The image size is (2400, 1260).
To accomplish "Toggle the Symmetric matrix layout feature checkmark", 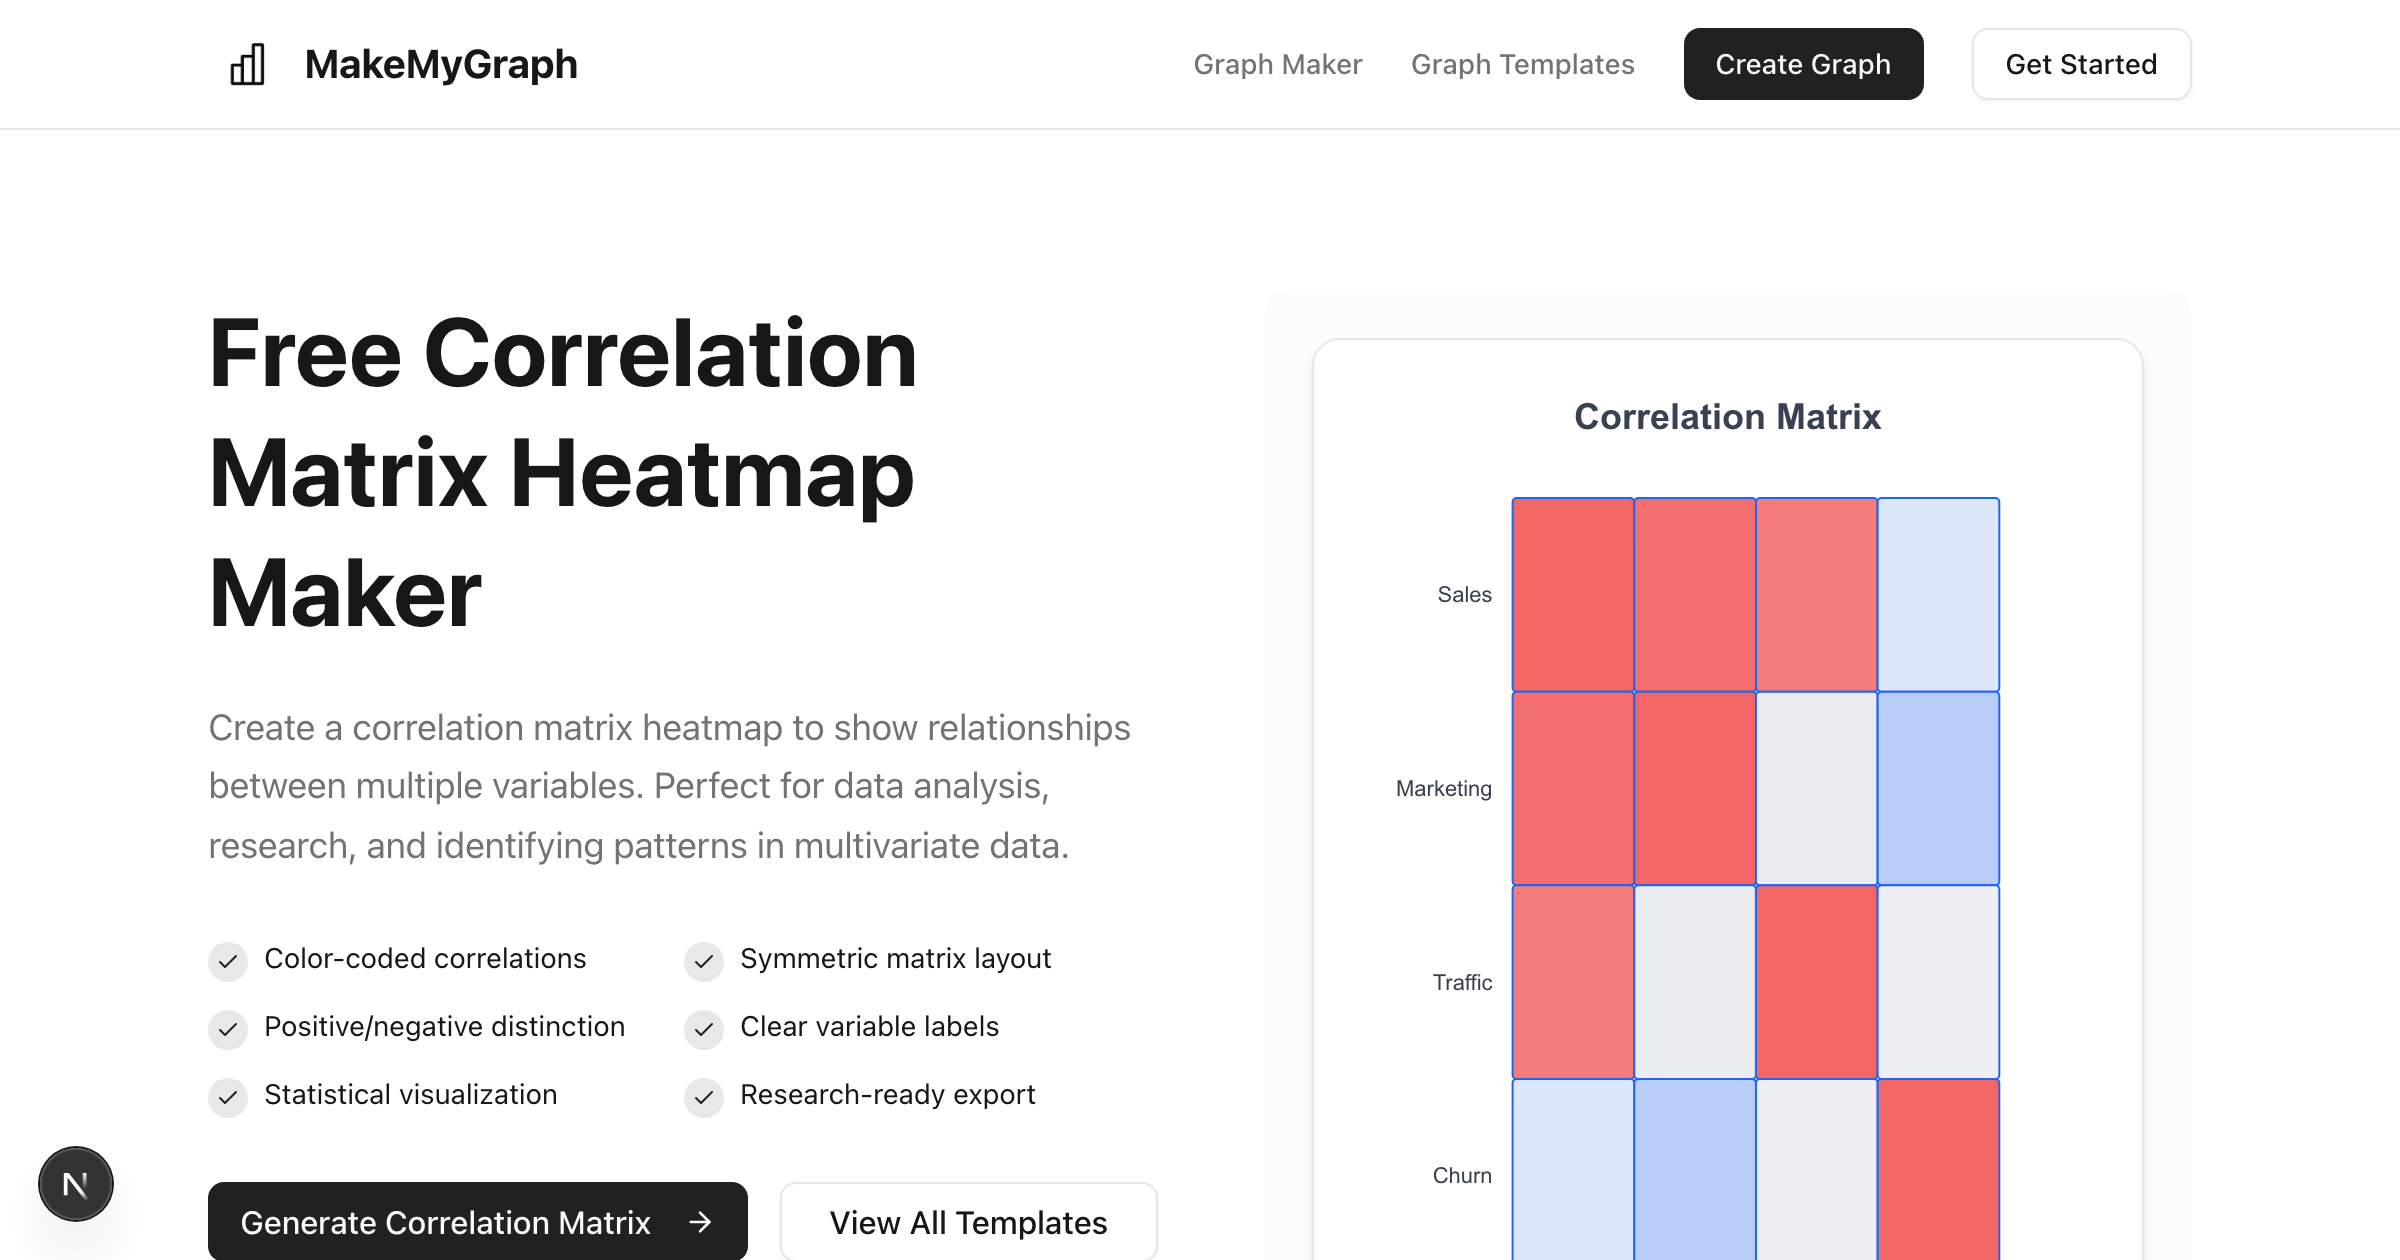I will point(704,961).
